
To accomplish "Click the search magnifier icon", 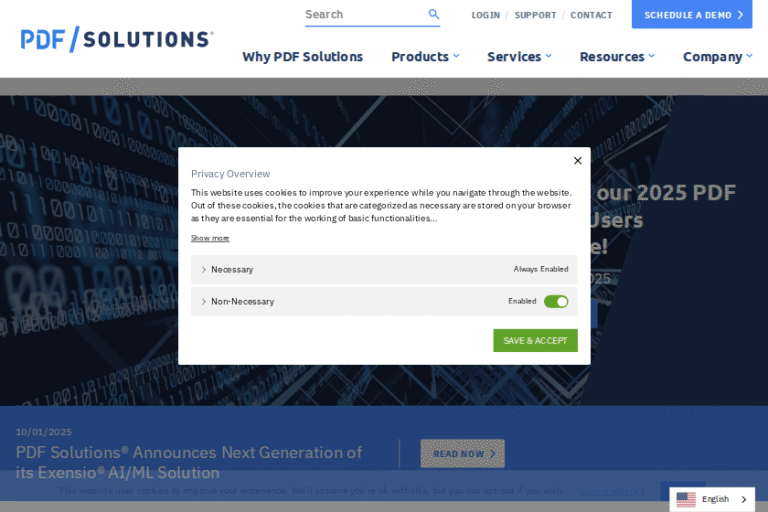I will pyautogui.click(x=434, y=14).
